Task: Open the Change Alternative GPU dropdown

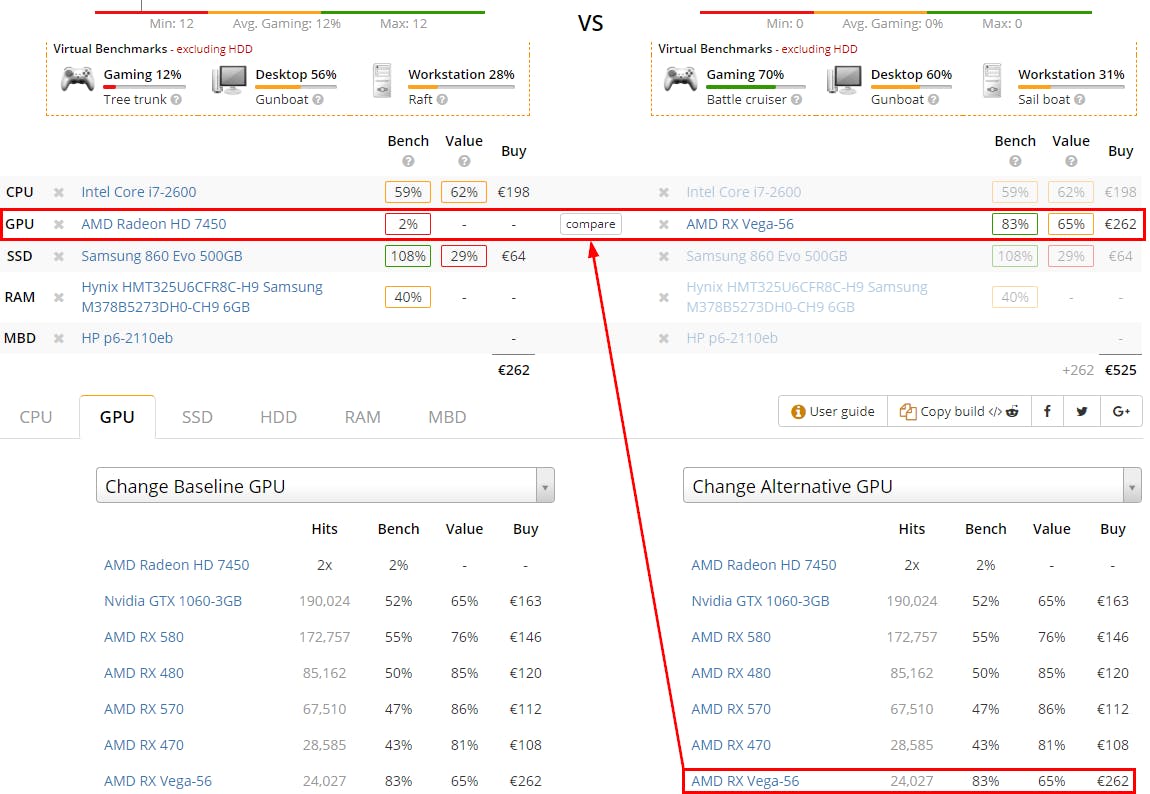Action: (x=912, y=485)
